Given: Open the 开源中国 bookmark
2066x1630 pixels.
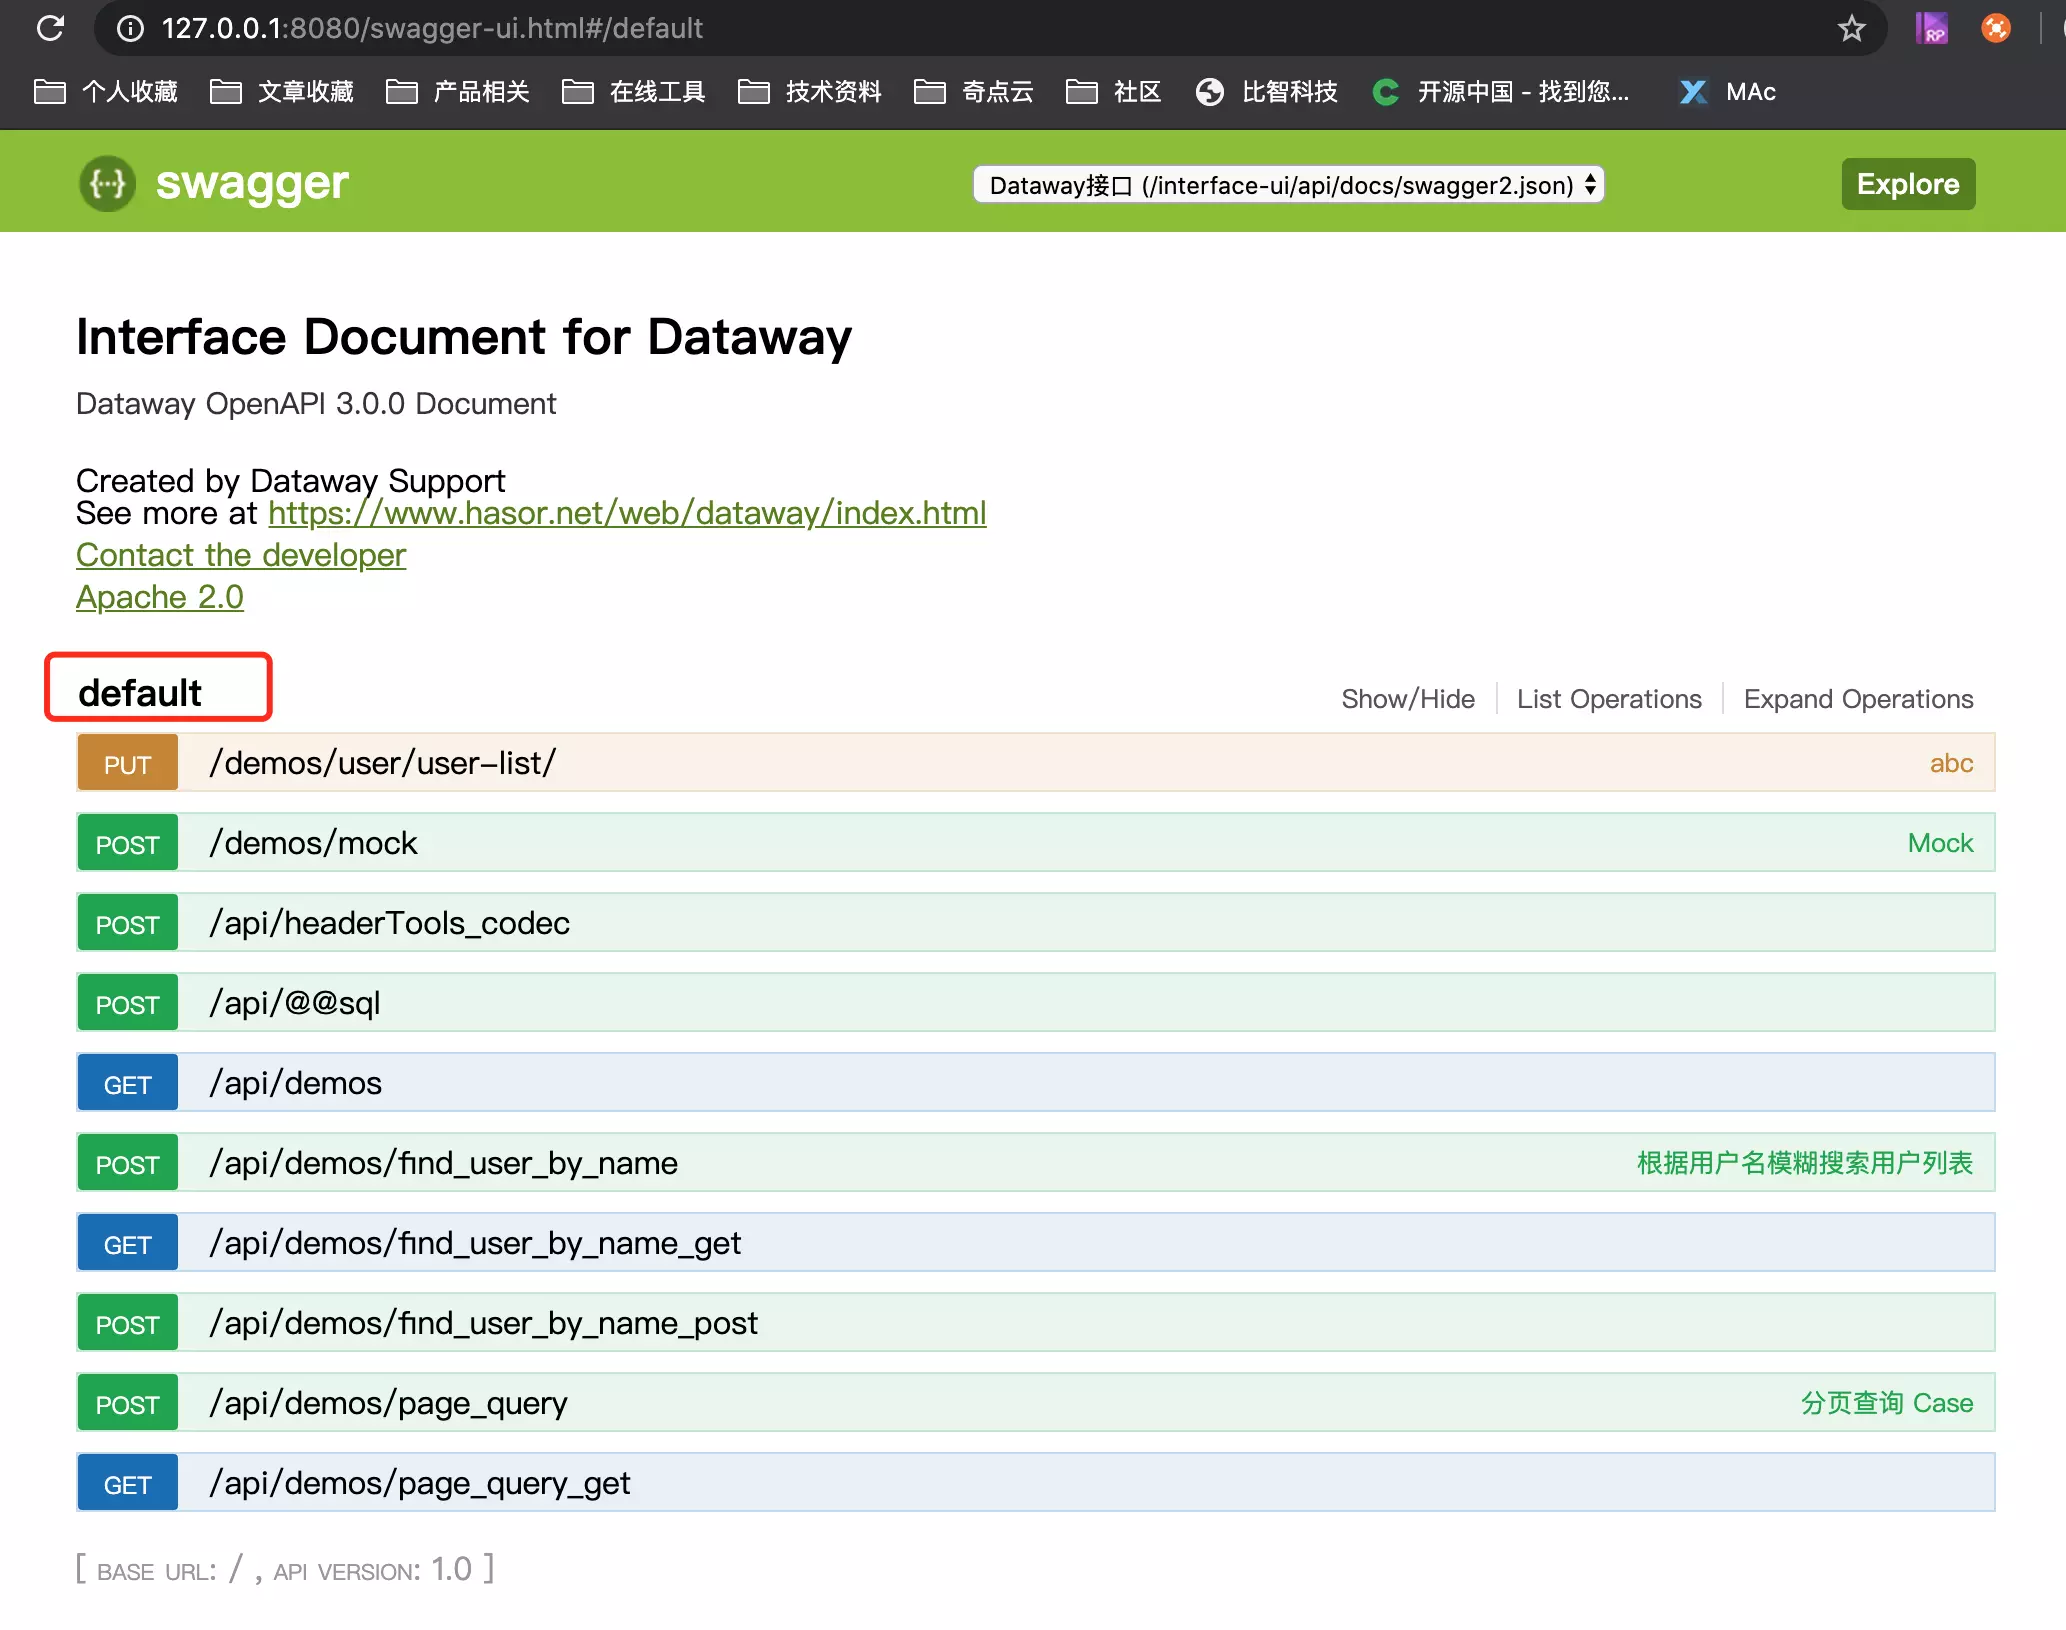Looking at the screenshot, I should tap(1502, 92).
